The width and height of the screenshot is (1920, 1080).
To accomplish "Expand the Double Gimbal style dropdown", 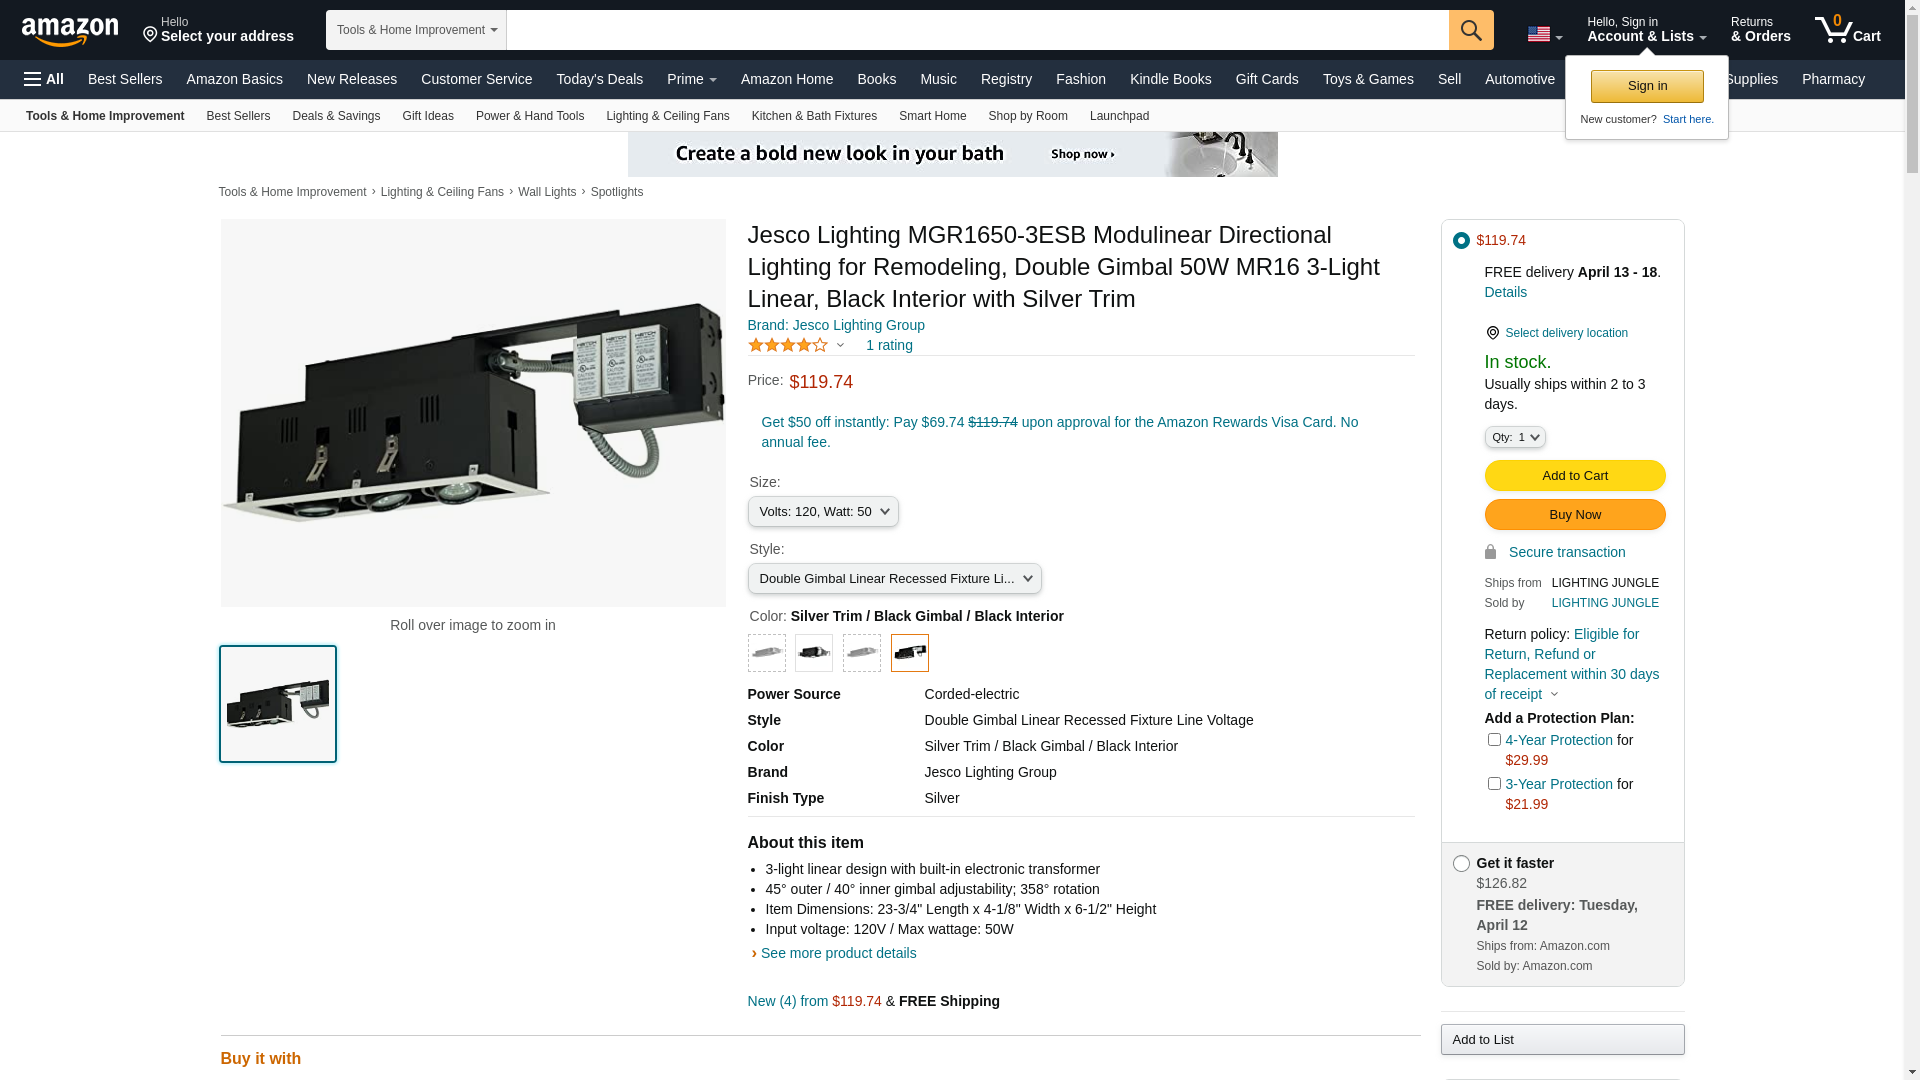I will click(x=894, y=579).
